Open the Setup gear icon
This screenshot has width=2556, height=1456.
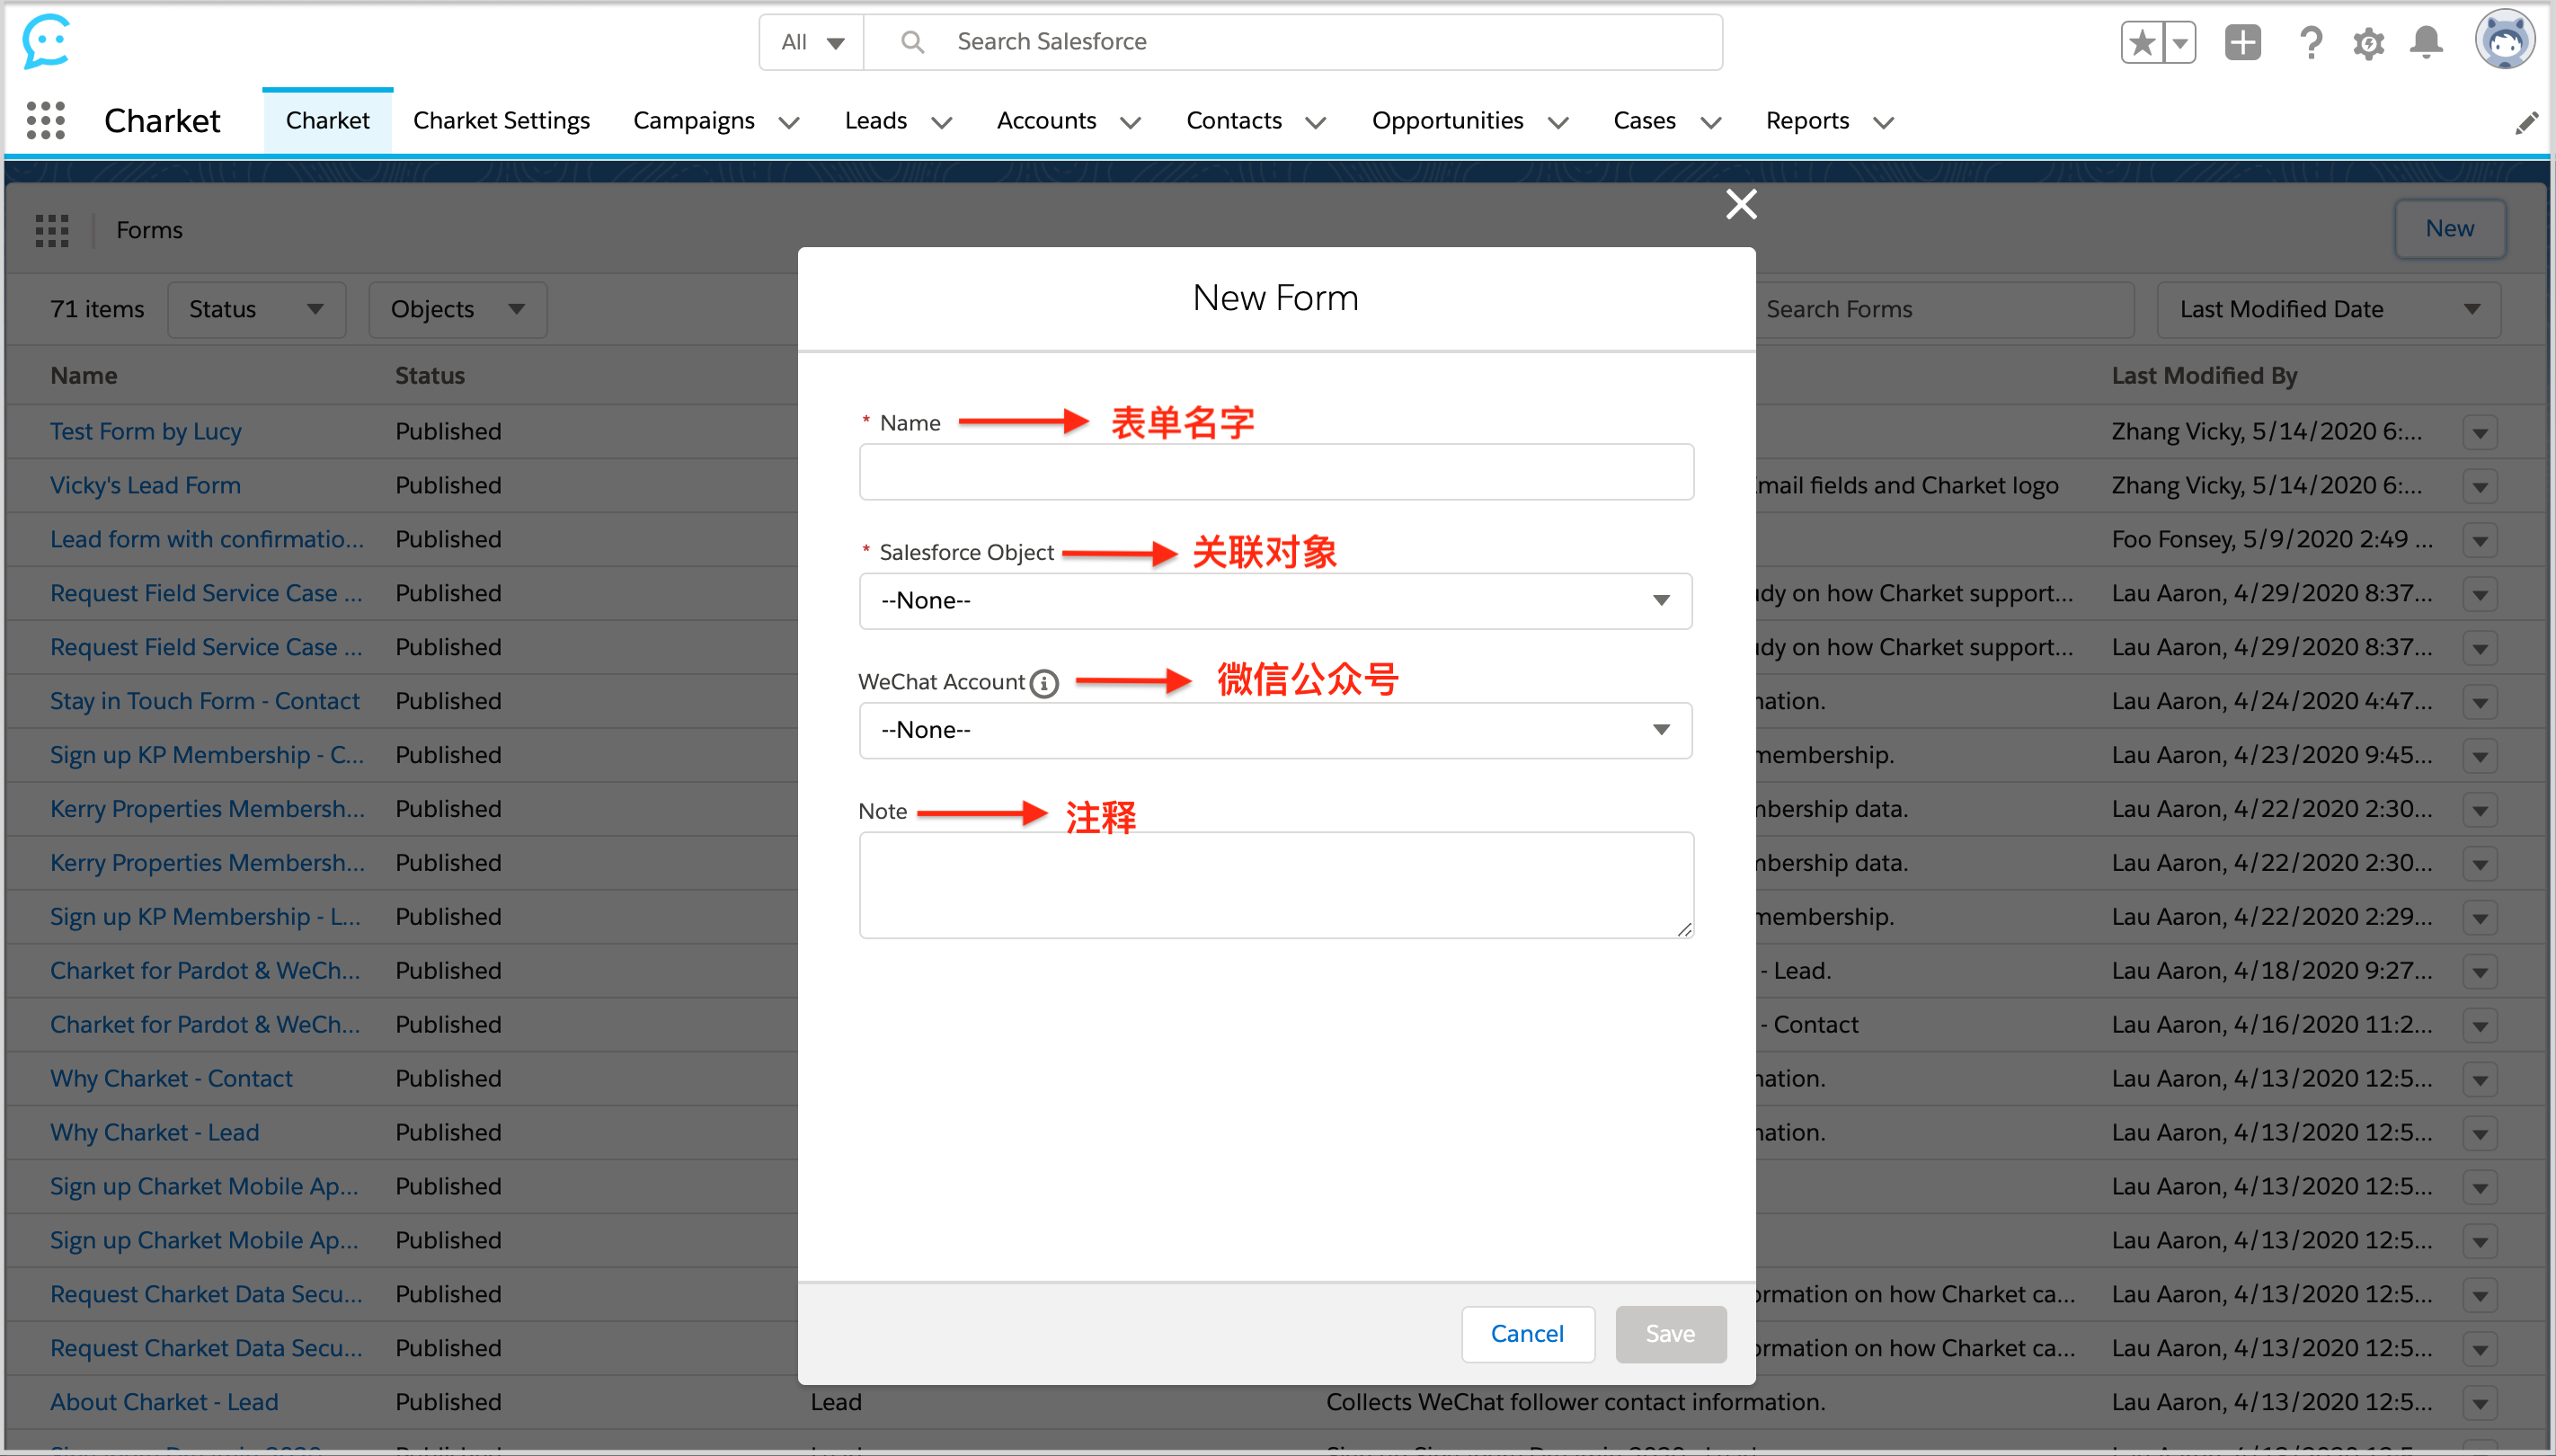2368,43
